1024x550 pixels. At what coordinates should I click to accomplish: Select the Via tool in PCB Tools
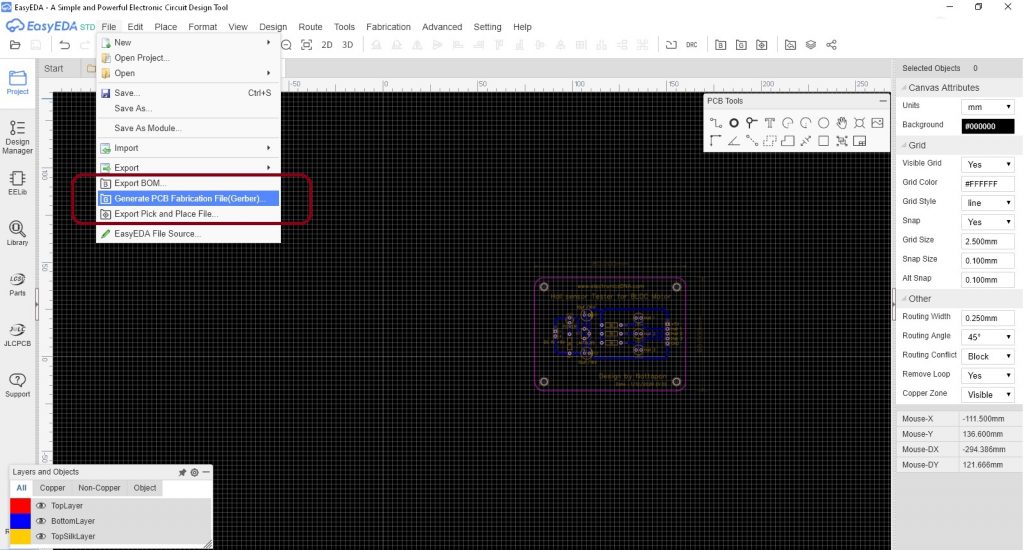tap(752, 123)
